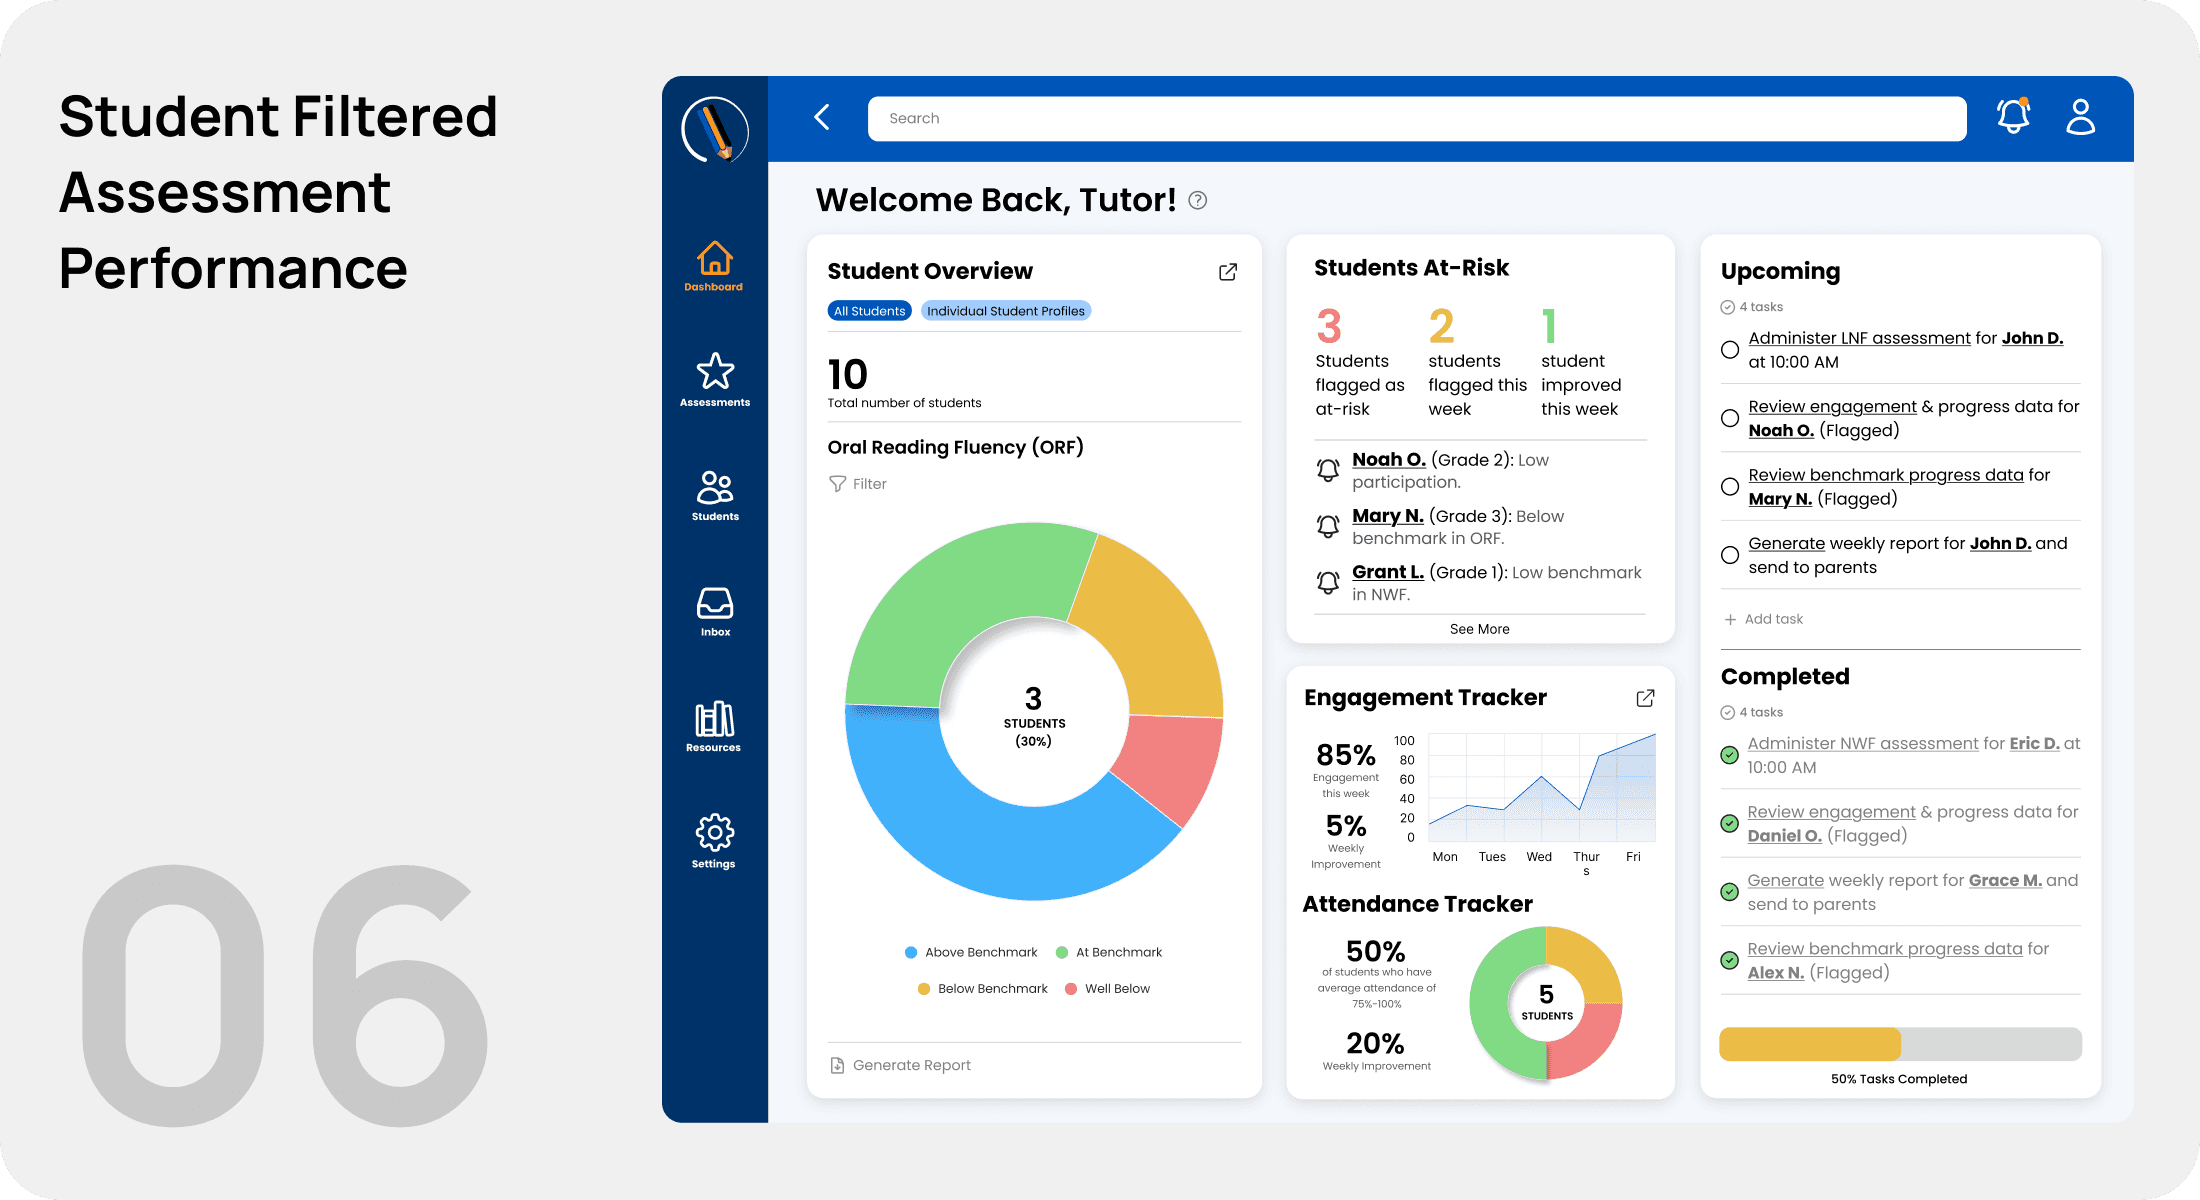Open Mary N. link in at-risk list
The width and height of the screenshot is (2200, 1200).
click(1387, 516)
